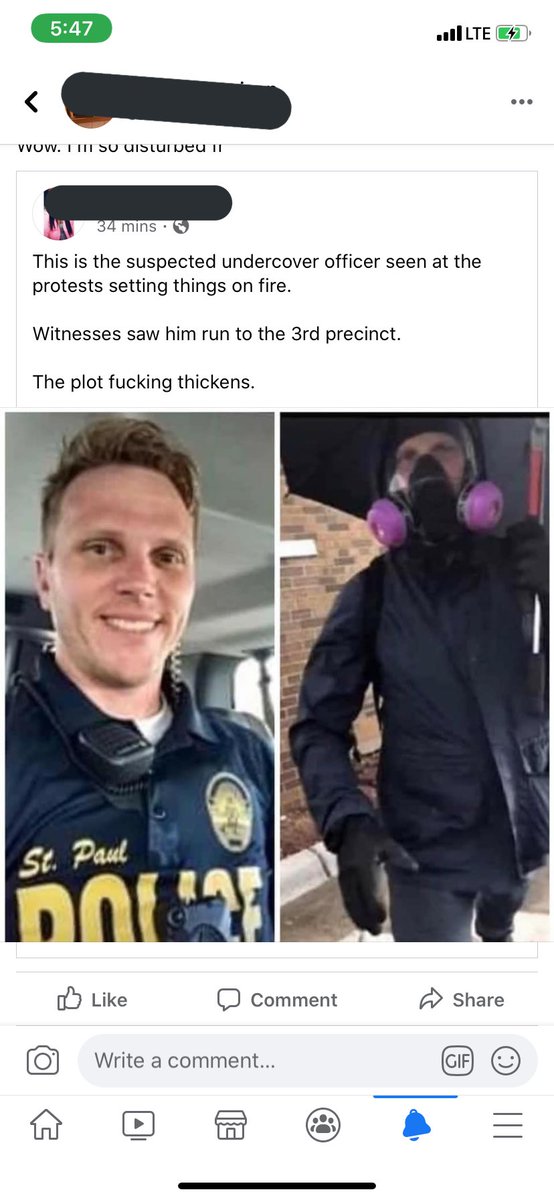
Task: Open the GIF picker
Action: [x=457, y=1061]
